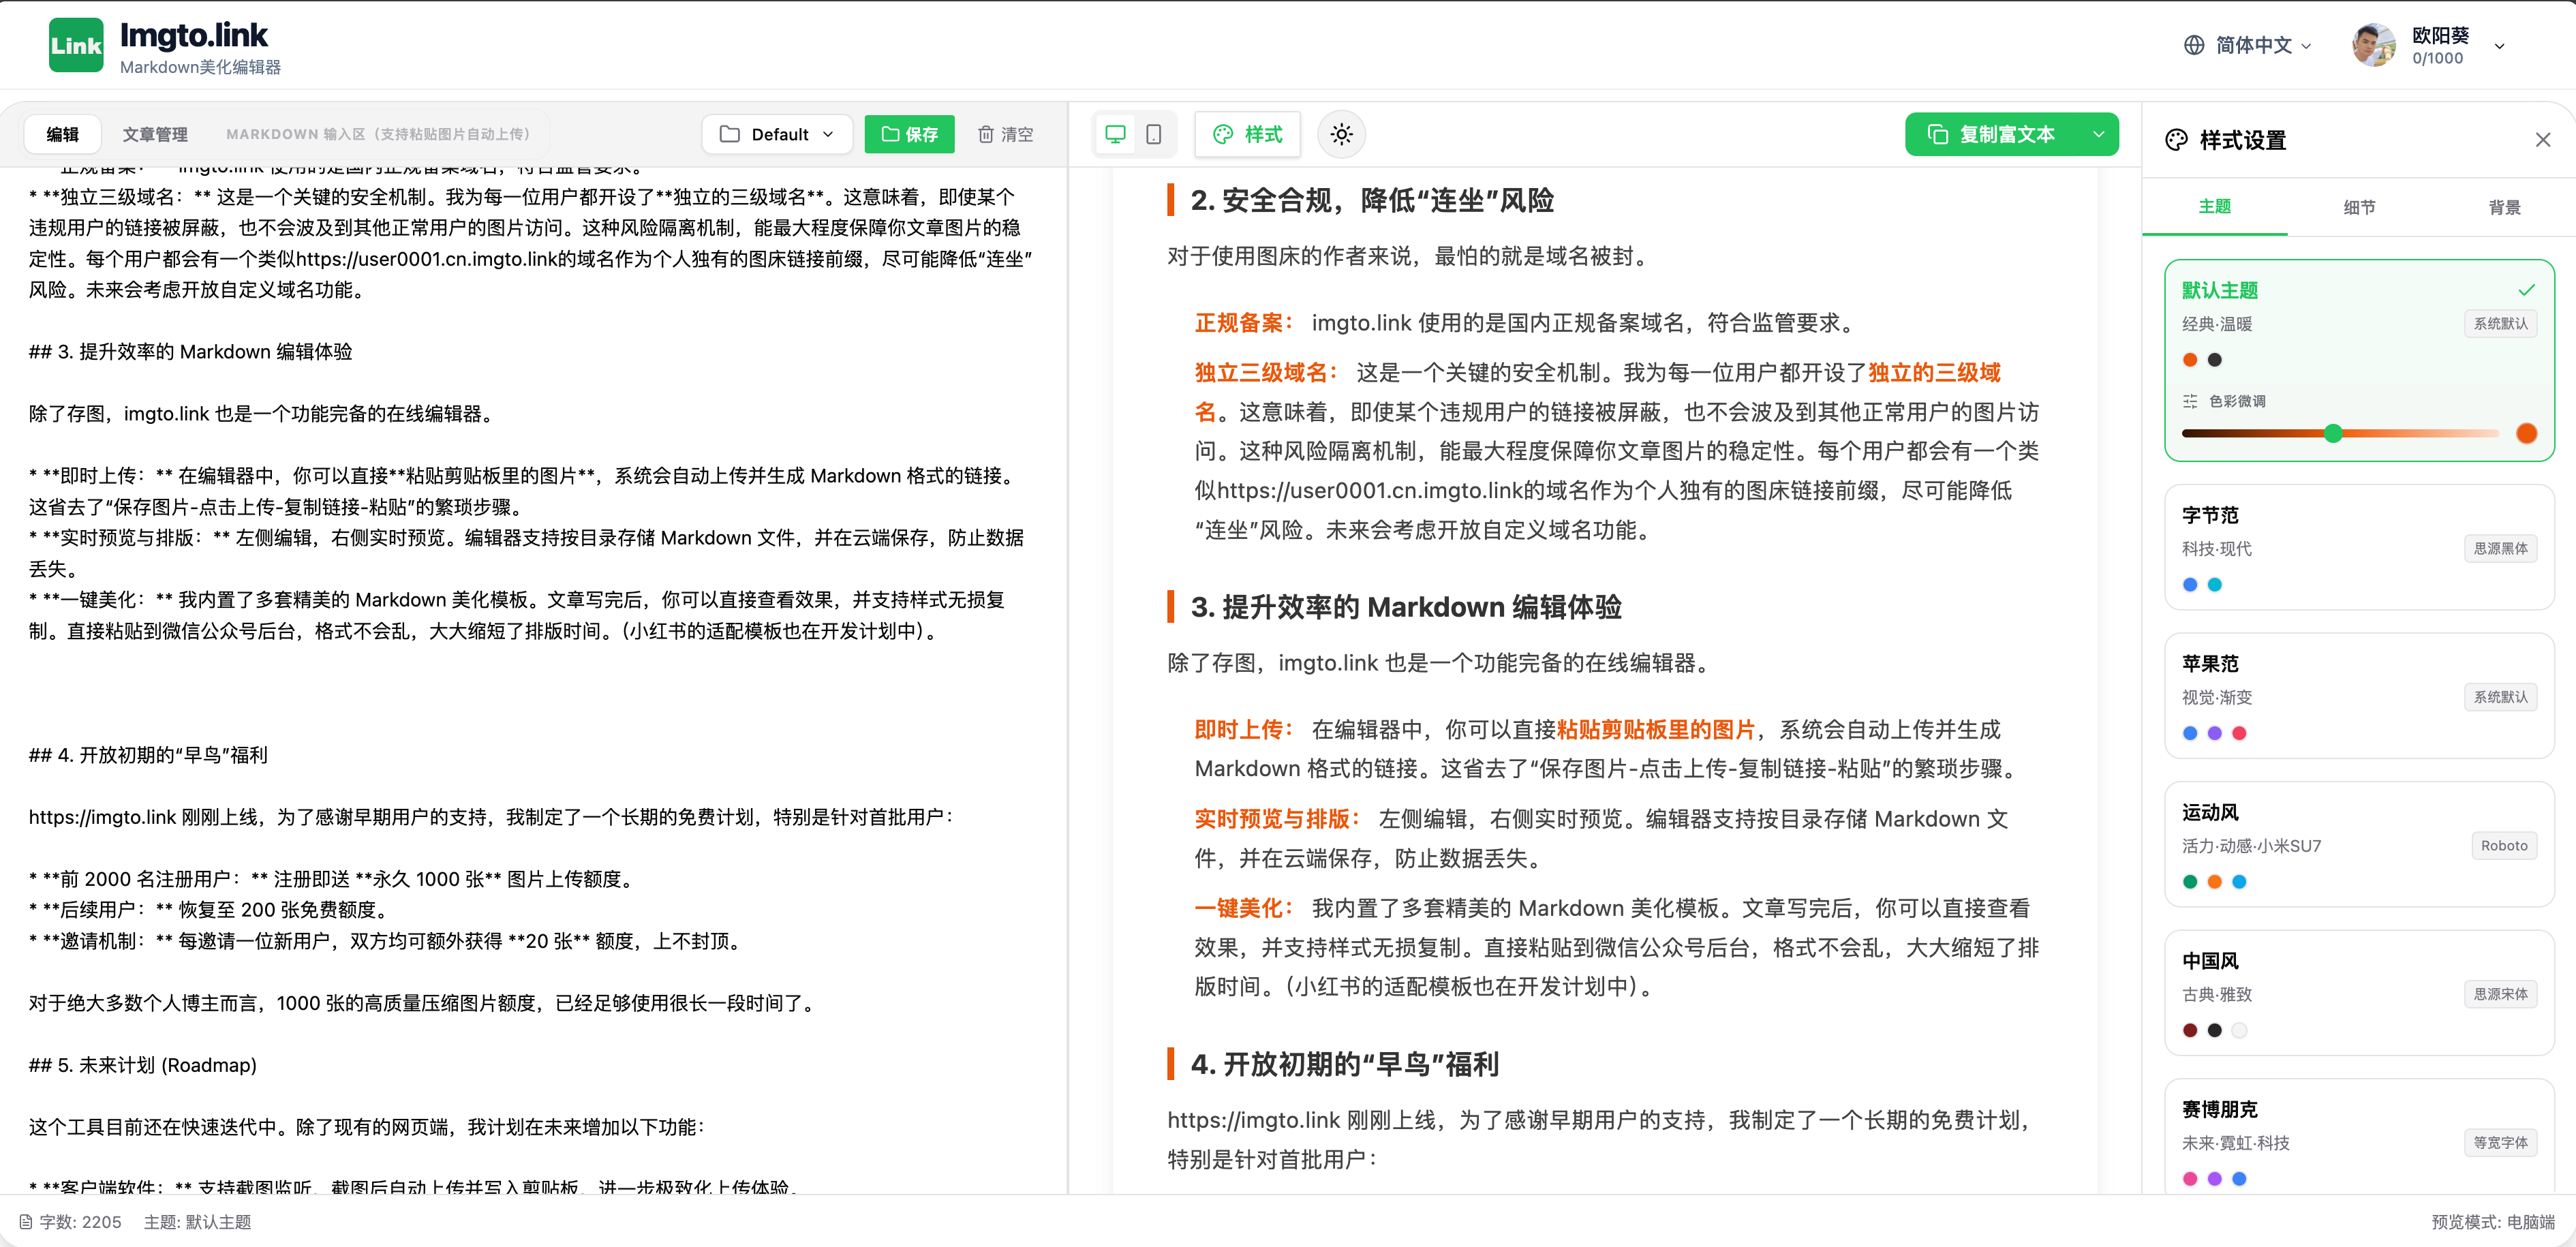Expand the copy rich text arrow
This screenshot has width=2576, height=1247.
click(2098, 134)
